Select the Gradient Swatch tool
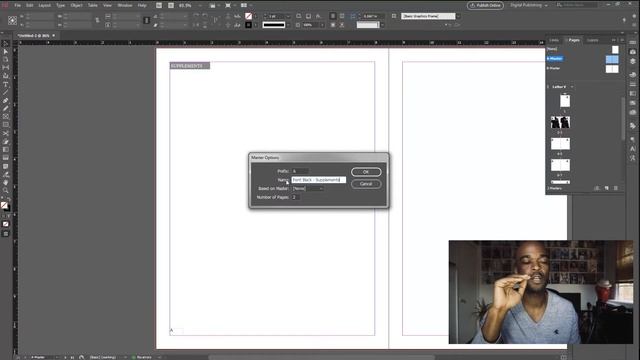640x360 pixels. (x=5, y=150)
